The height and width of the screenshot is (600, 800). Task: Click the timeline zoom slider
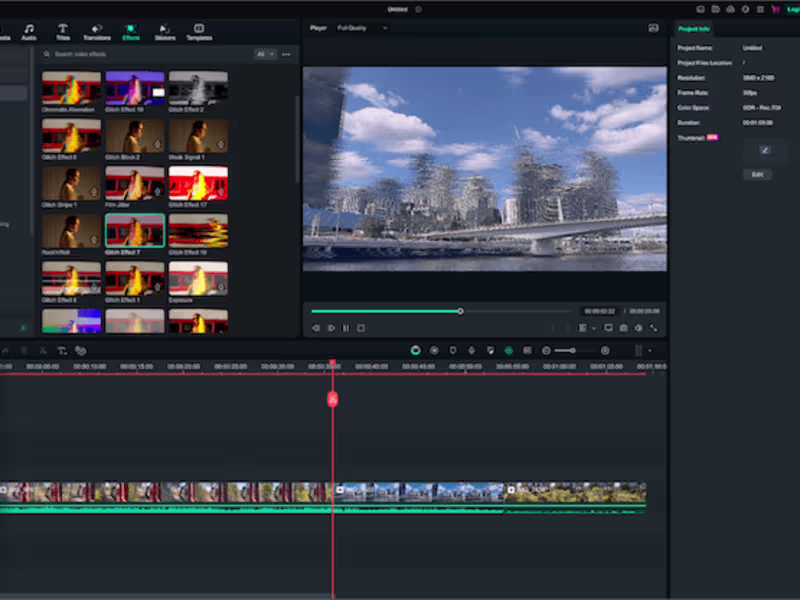tap(575, 351)
